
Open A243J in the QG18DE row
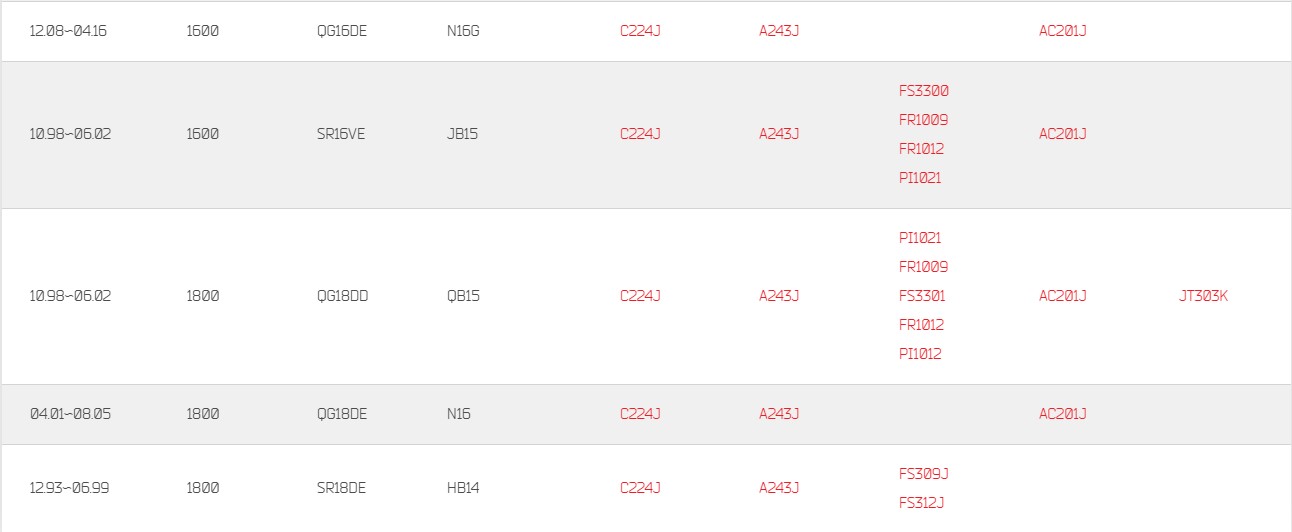(x=779, y=414)
